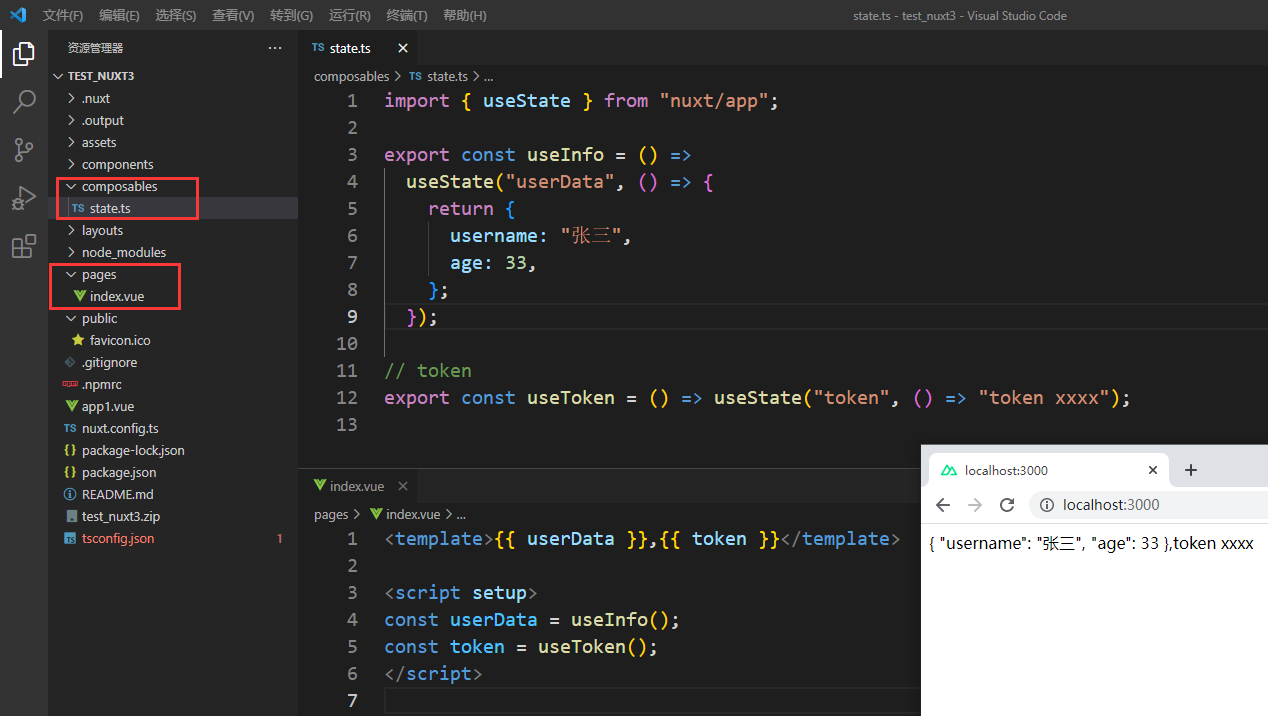Select the Explorer icon in activity bar
Screen dimensions: 1268x716
[x=24, y=54]
